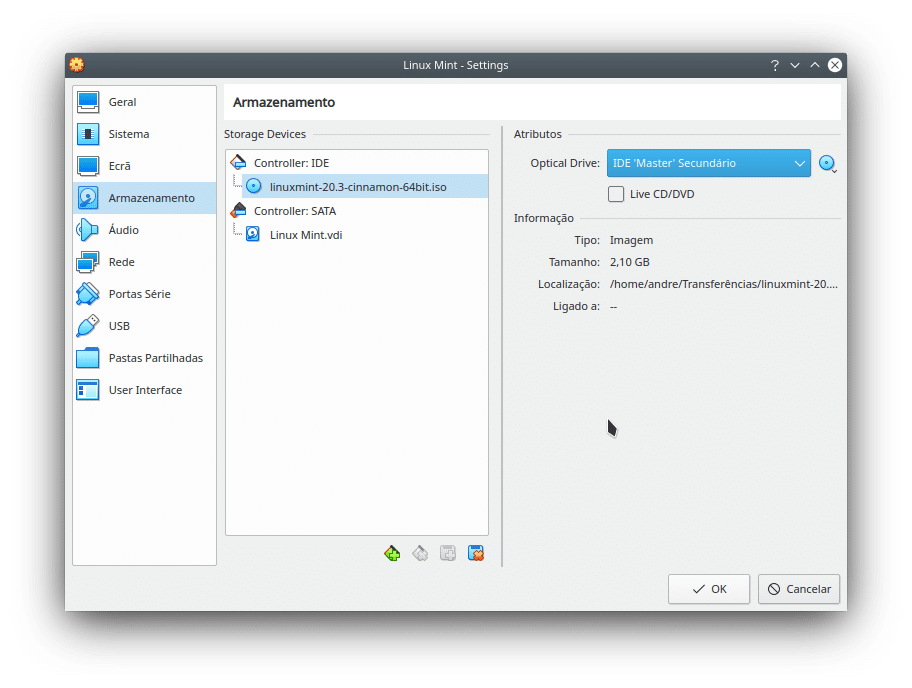The height and width of the screenshot is (688, 912).
Task: Click the SATA controller icon
Action: point(238,210)
